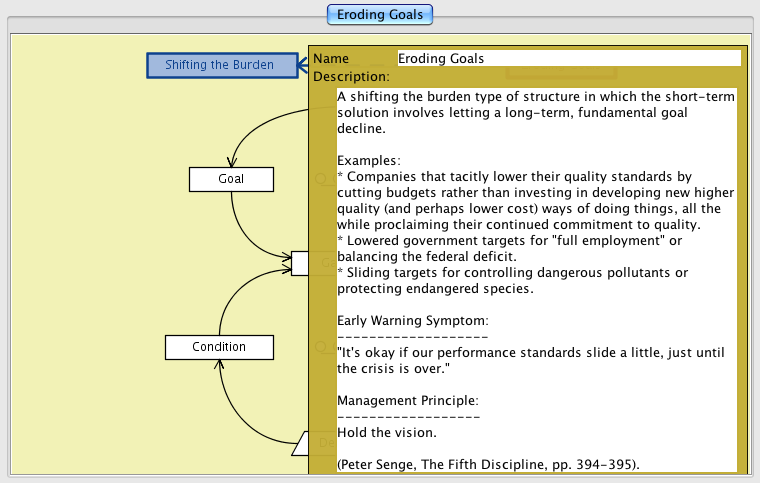Click the line about lowered government targets
Screen dimensions: 760x483
510,240
